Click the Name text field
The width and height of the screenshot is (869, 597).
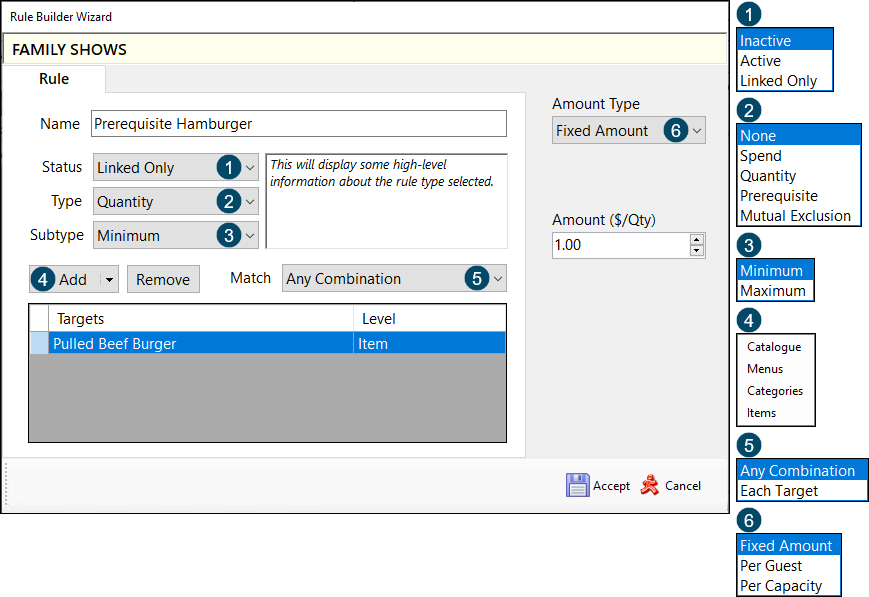[299, 124]
